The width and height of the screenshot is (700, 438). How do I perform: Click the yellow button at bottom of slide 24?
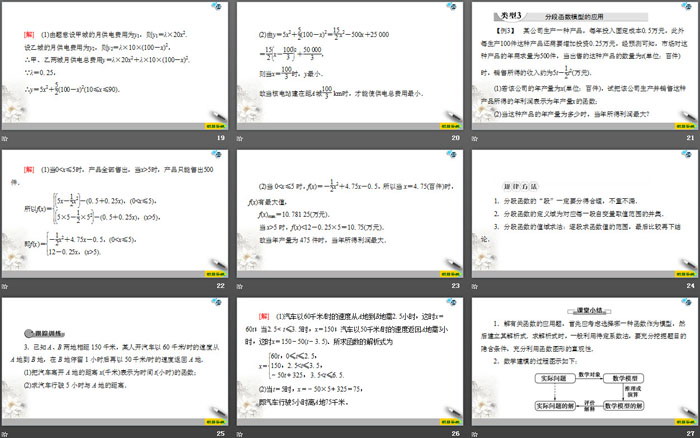pyautogui.click(x=685, y=274)
